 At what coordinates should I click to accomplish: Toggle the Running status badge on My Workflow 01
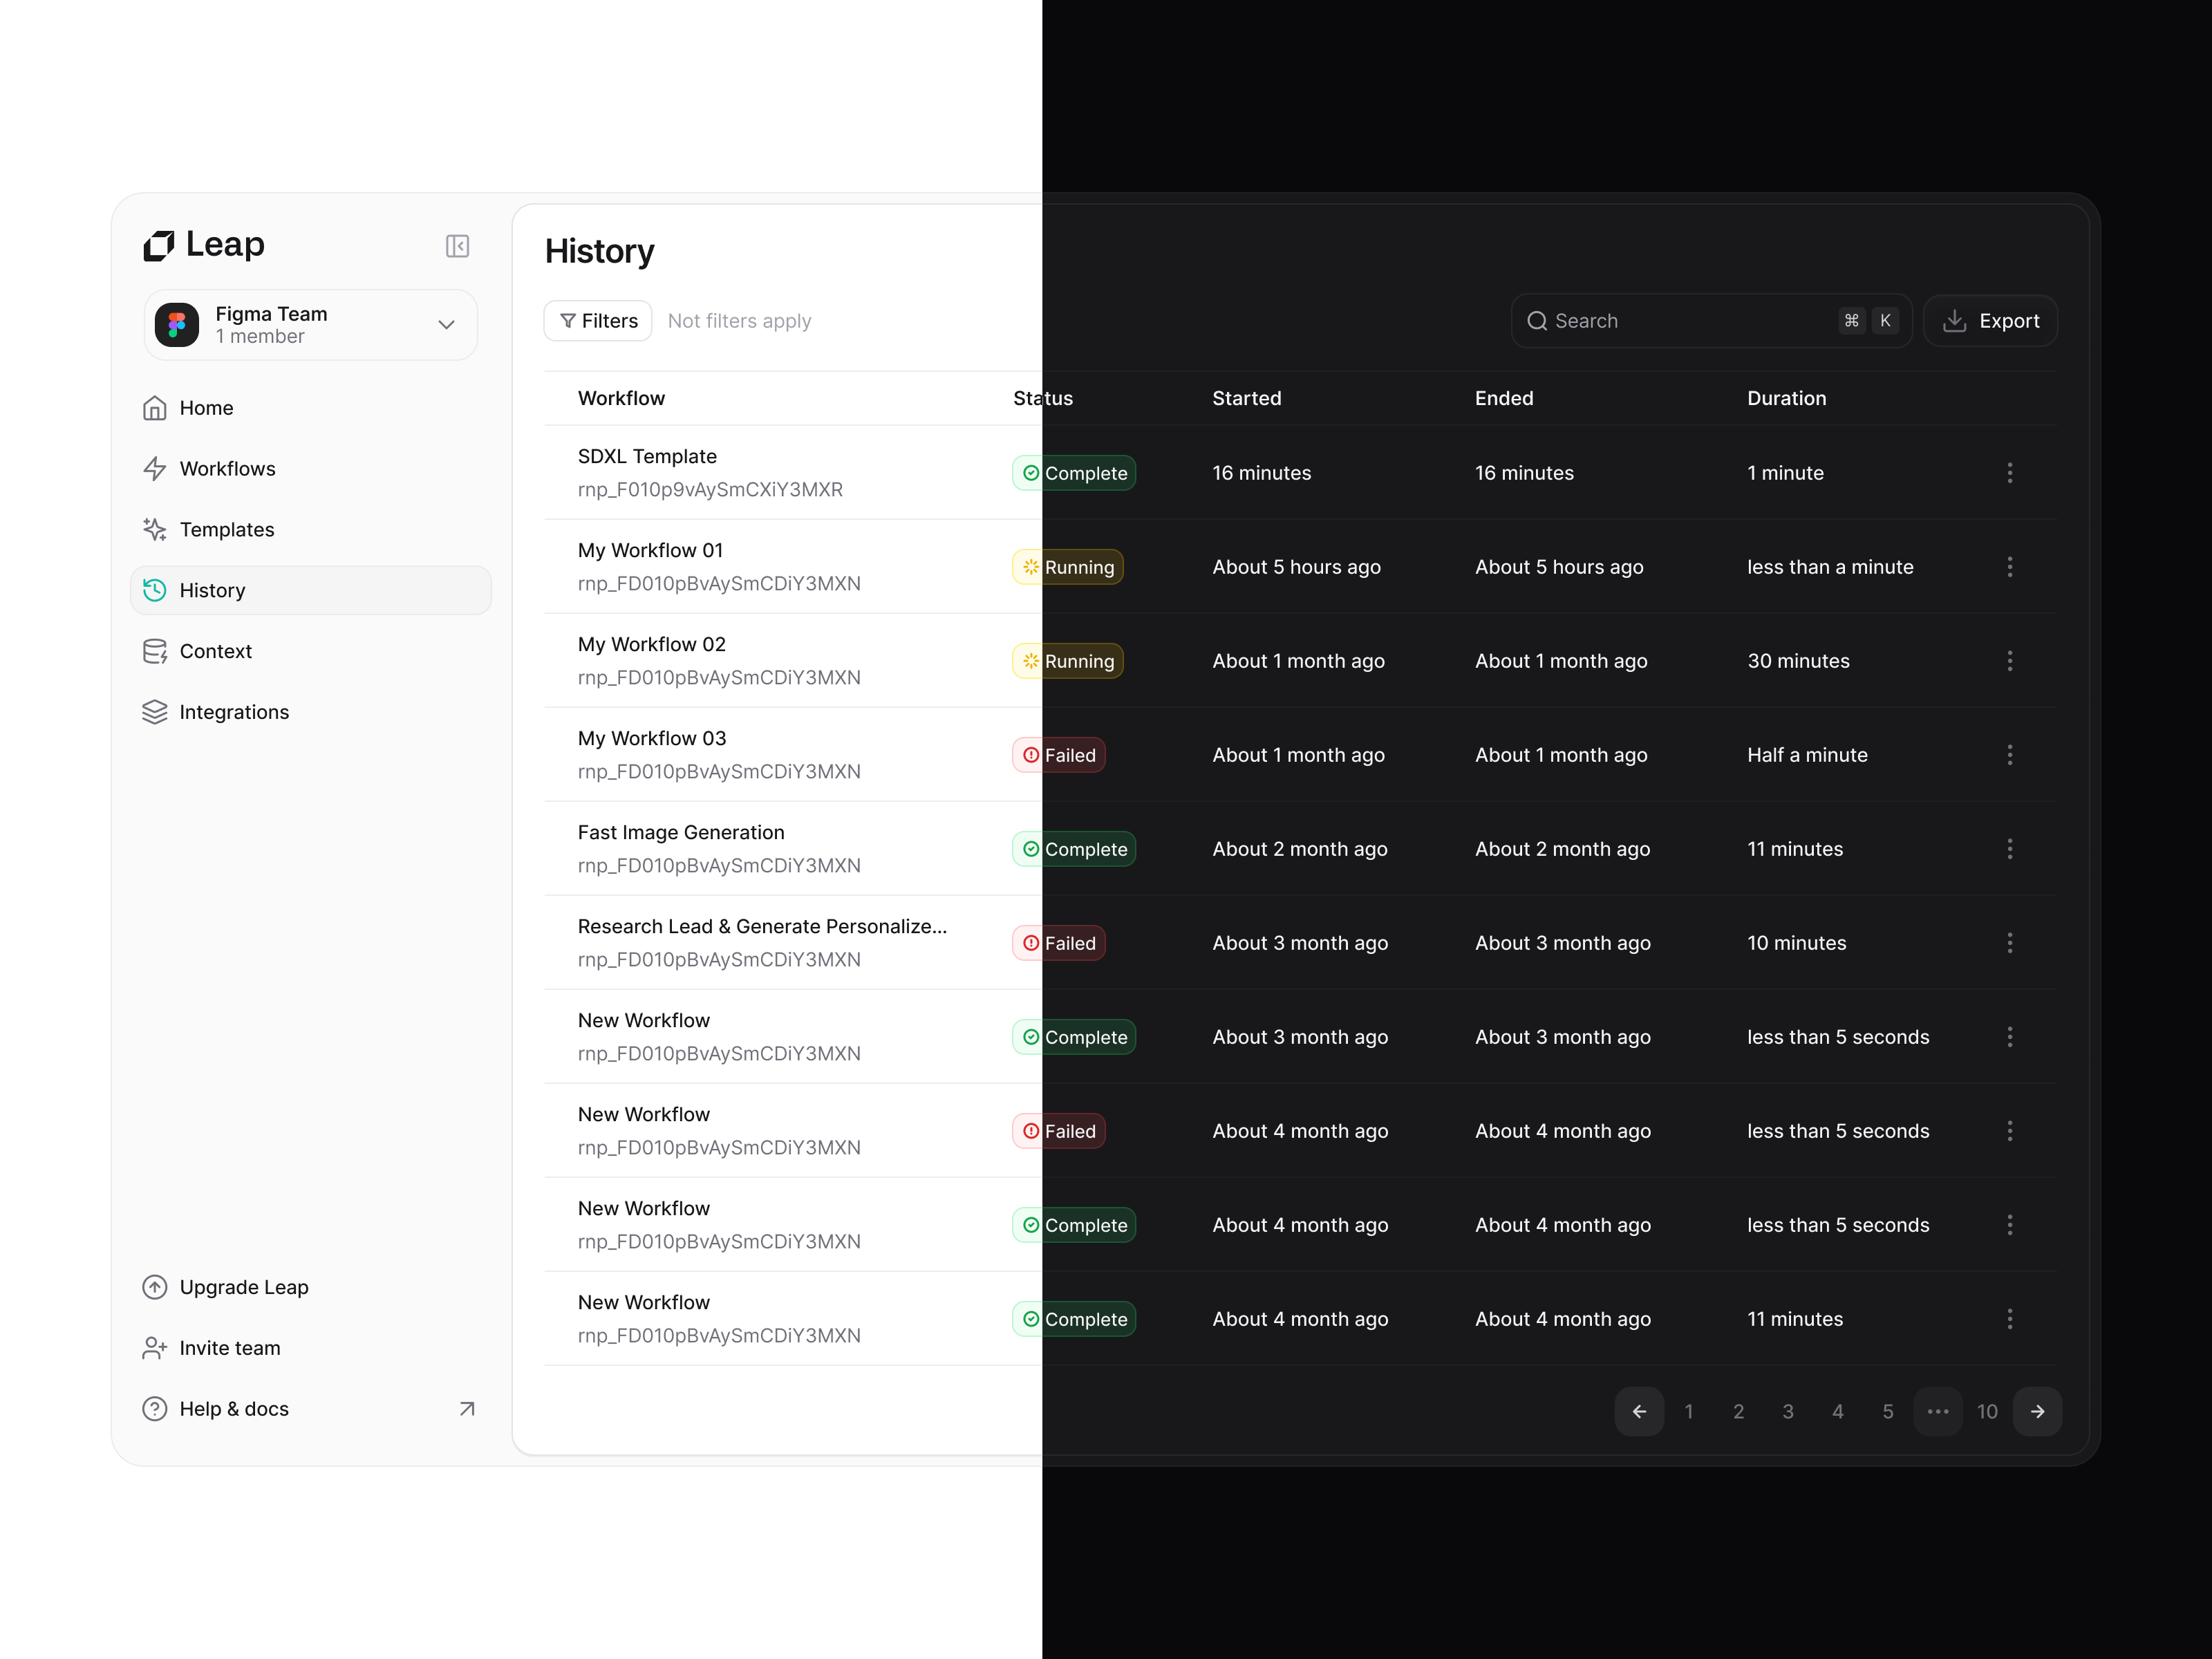[1067, 566]
